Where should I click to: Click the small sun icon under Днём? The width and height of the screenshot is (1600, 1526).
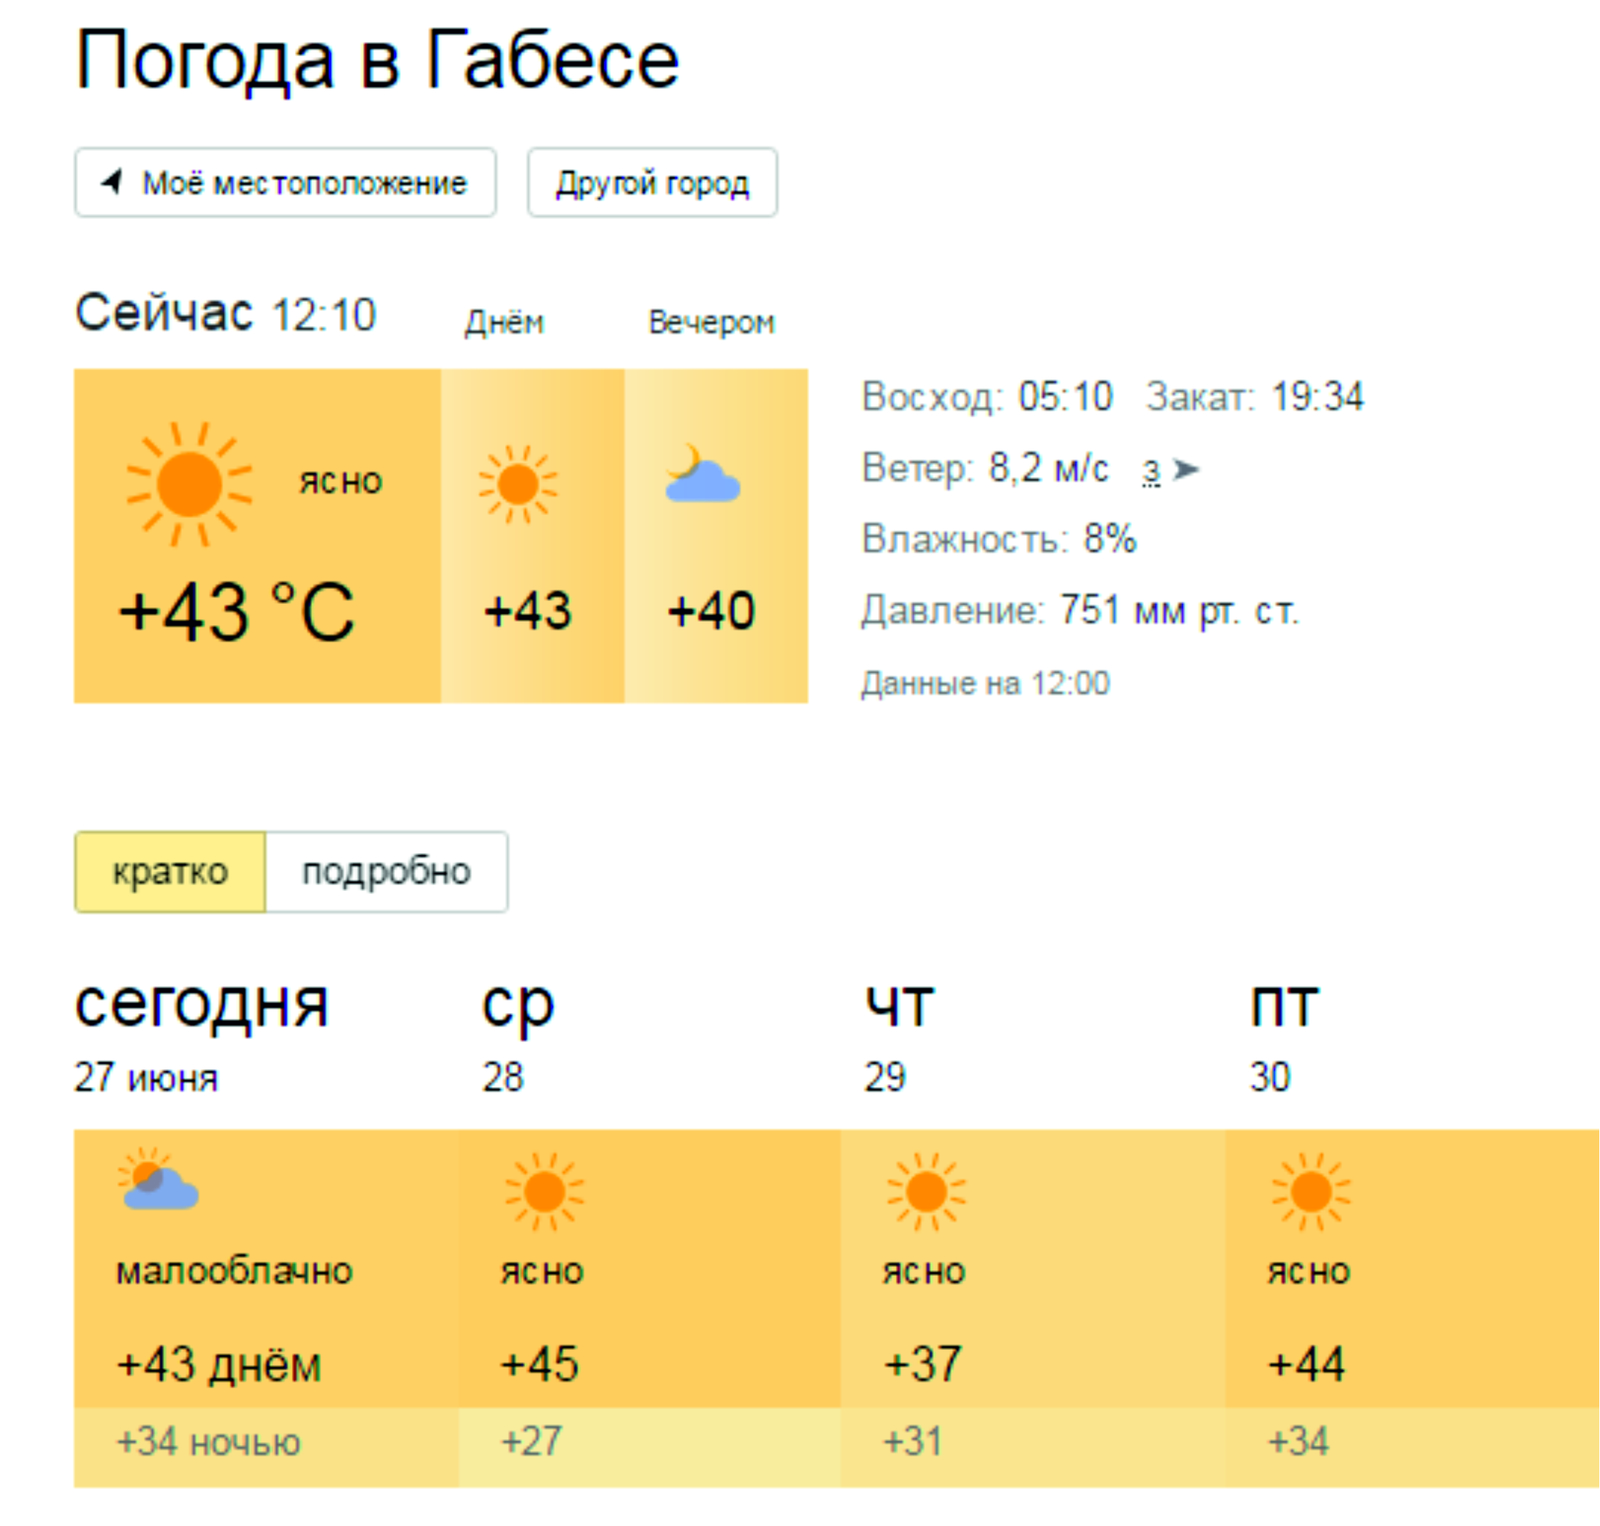click(x=518, y=485)
